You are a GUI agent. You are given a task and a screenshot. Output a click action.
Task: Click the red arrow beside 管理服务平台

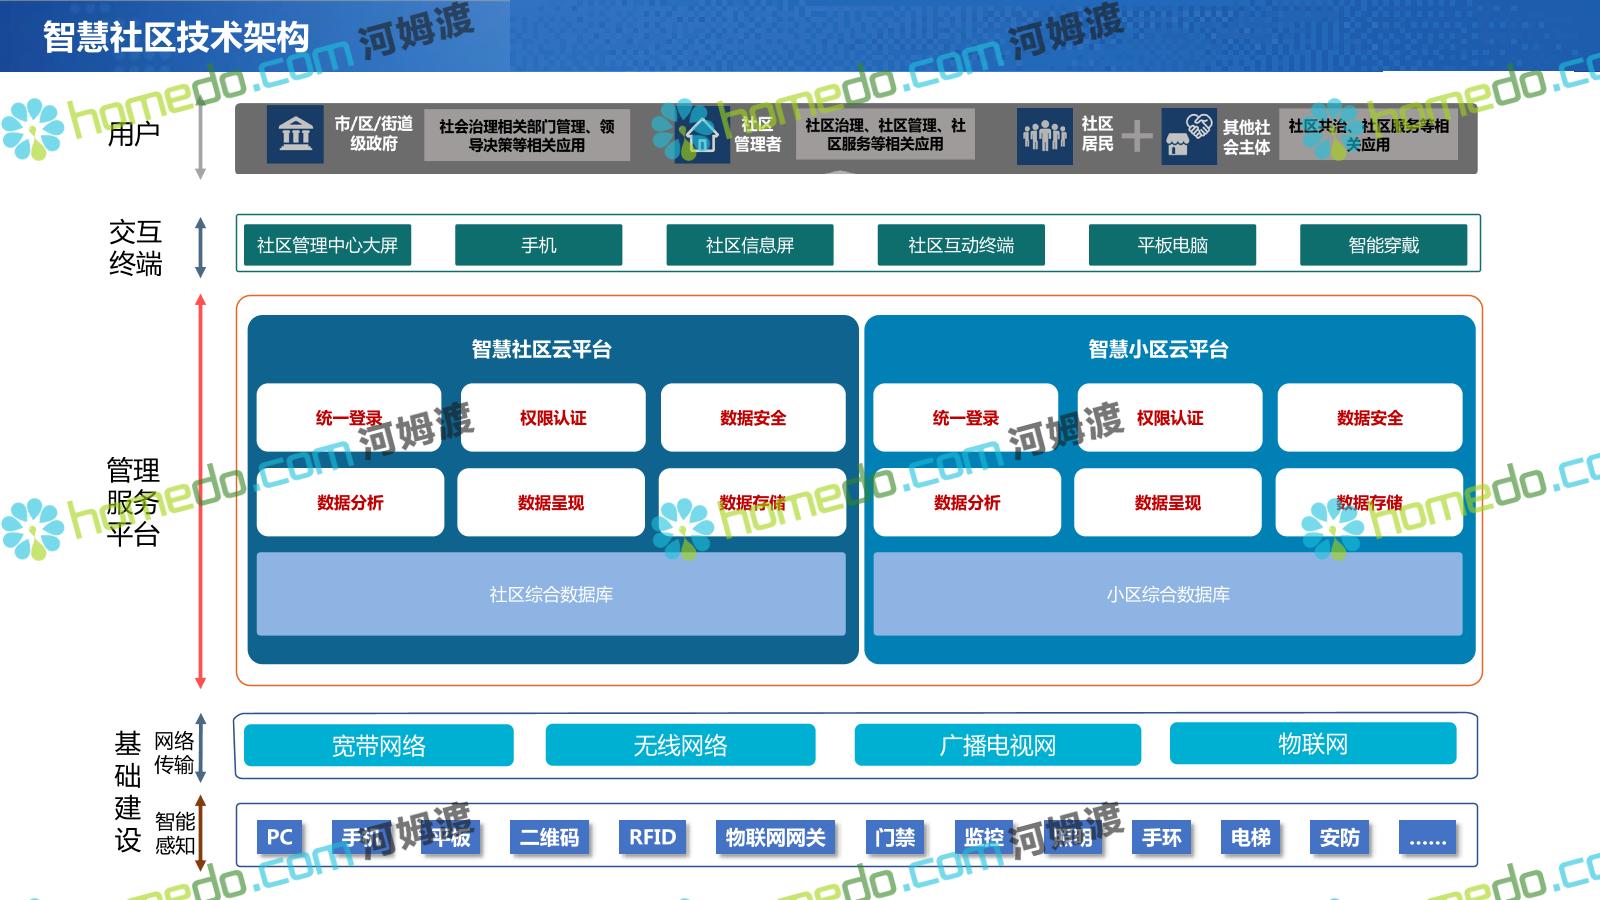click(200, 490)
